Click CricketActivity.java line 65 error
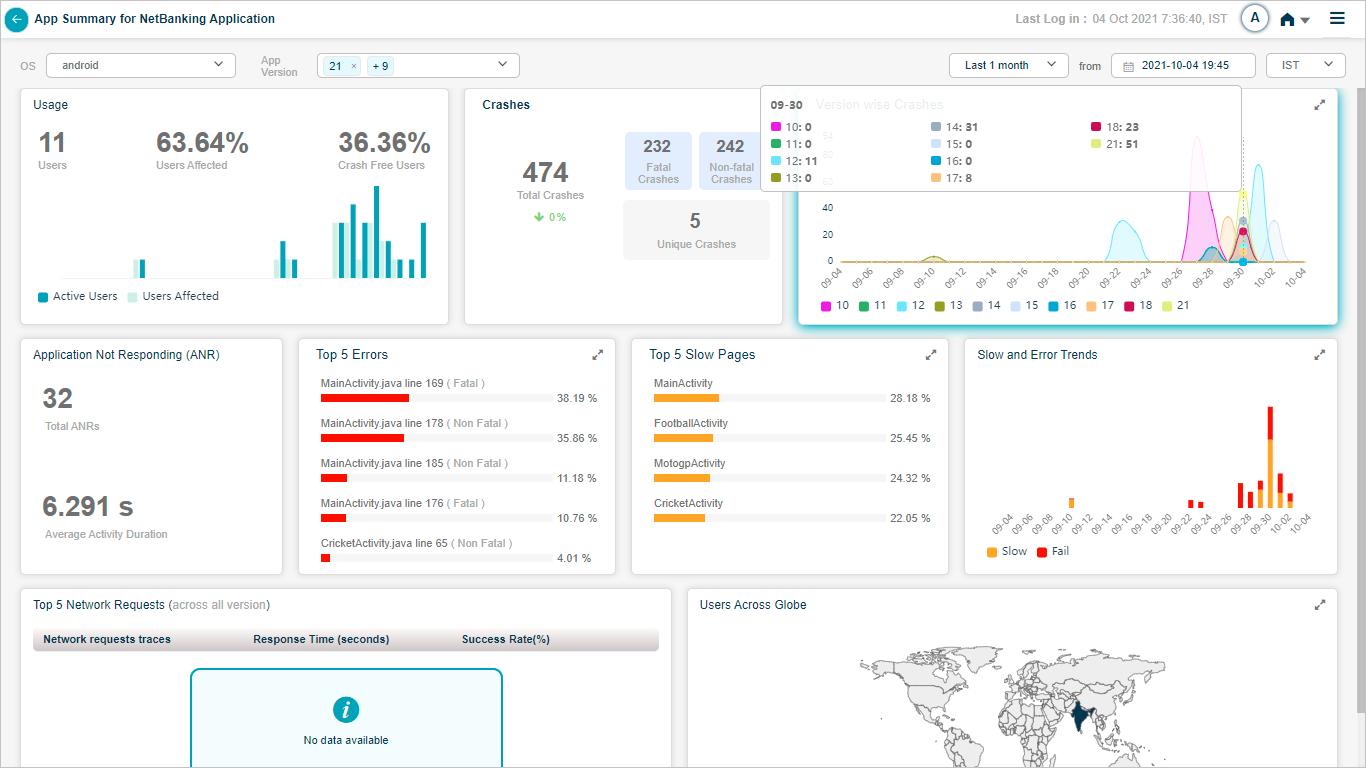Viewport: 1366px width, 768px height. tap(416, 543)
